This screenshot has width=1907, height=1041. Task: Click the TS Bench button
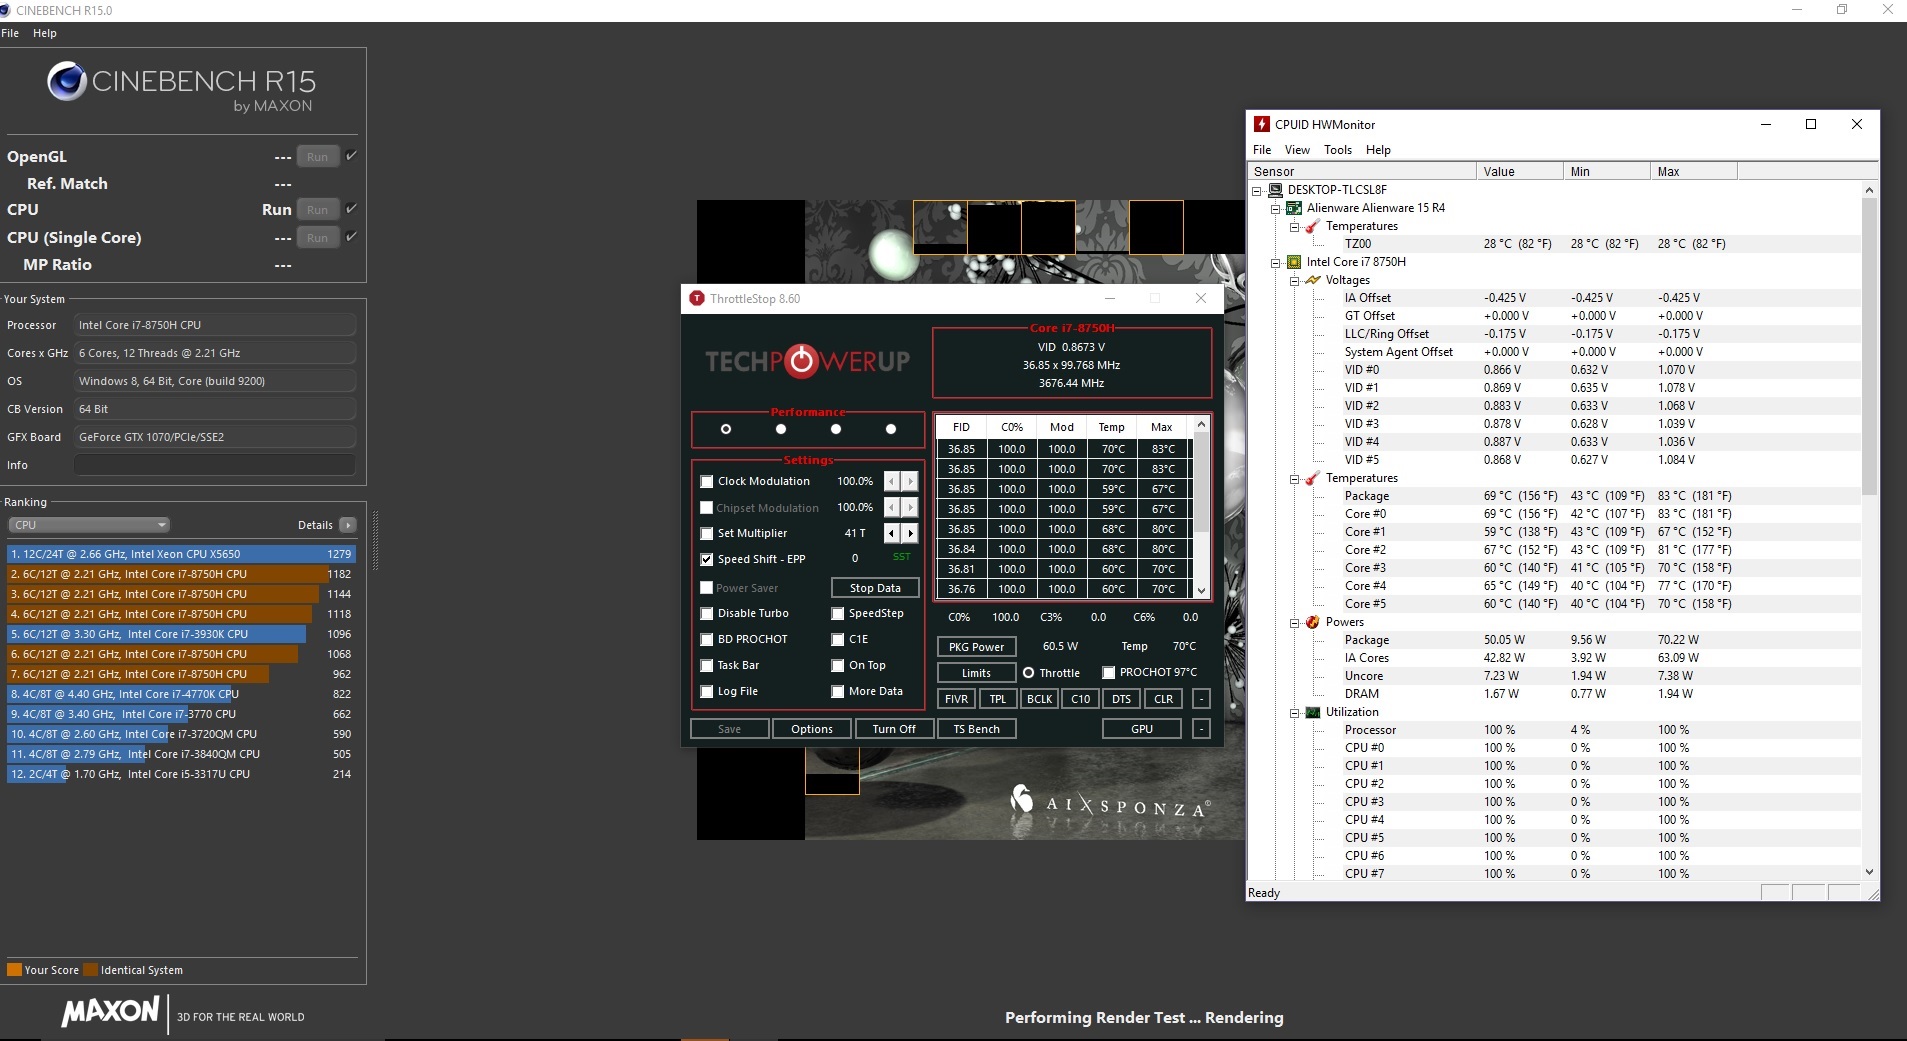pyautogui.click(x=976, y=729)
